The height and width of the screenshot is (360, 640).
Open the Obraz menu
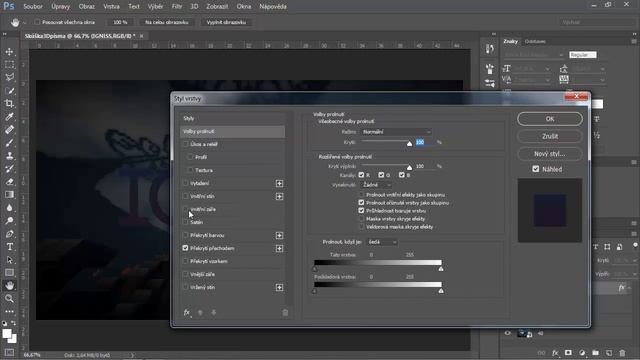pos(87,7)
